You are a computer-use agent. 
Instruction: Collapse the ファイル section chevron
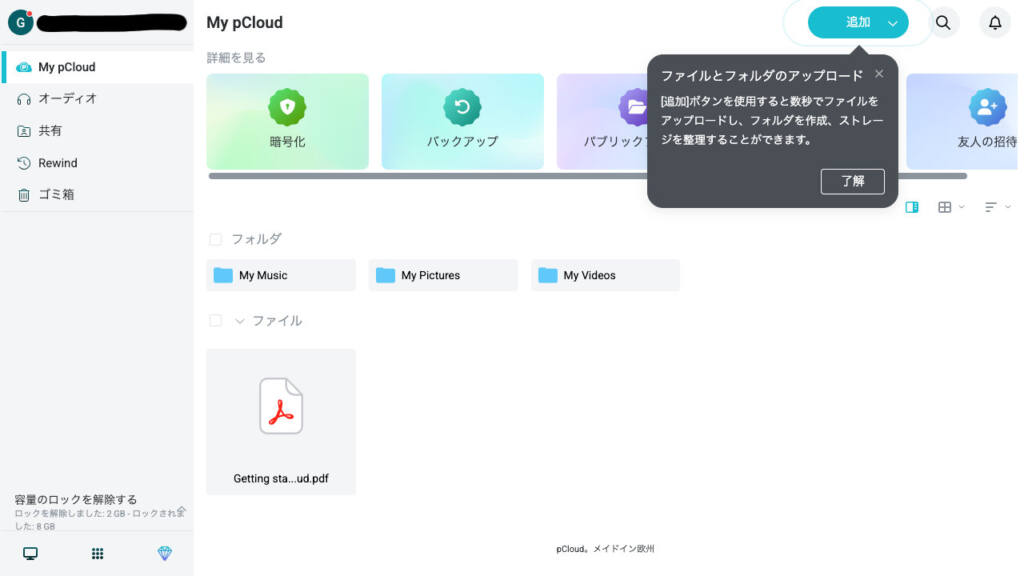(x=240, y=321)
